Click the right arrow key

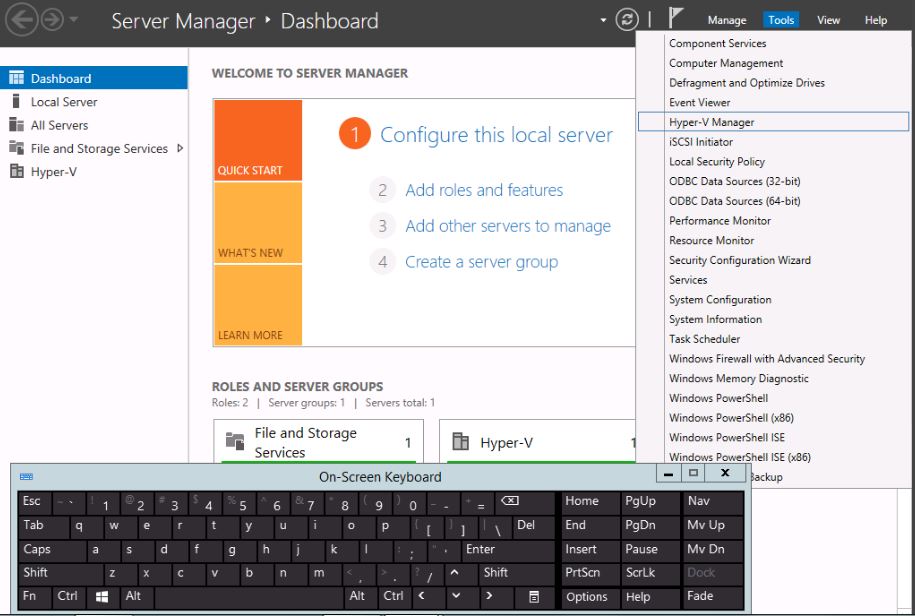pyautogui.click(x=495, y=597)
